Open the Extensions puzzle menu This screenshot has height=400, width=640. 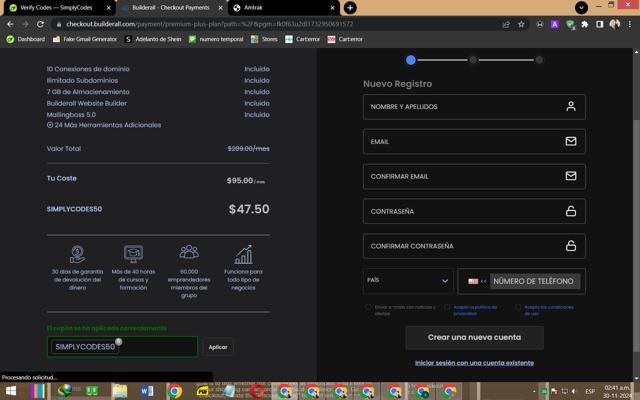584,24
